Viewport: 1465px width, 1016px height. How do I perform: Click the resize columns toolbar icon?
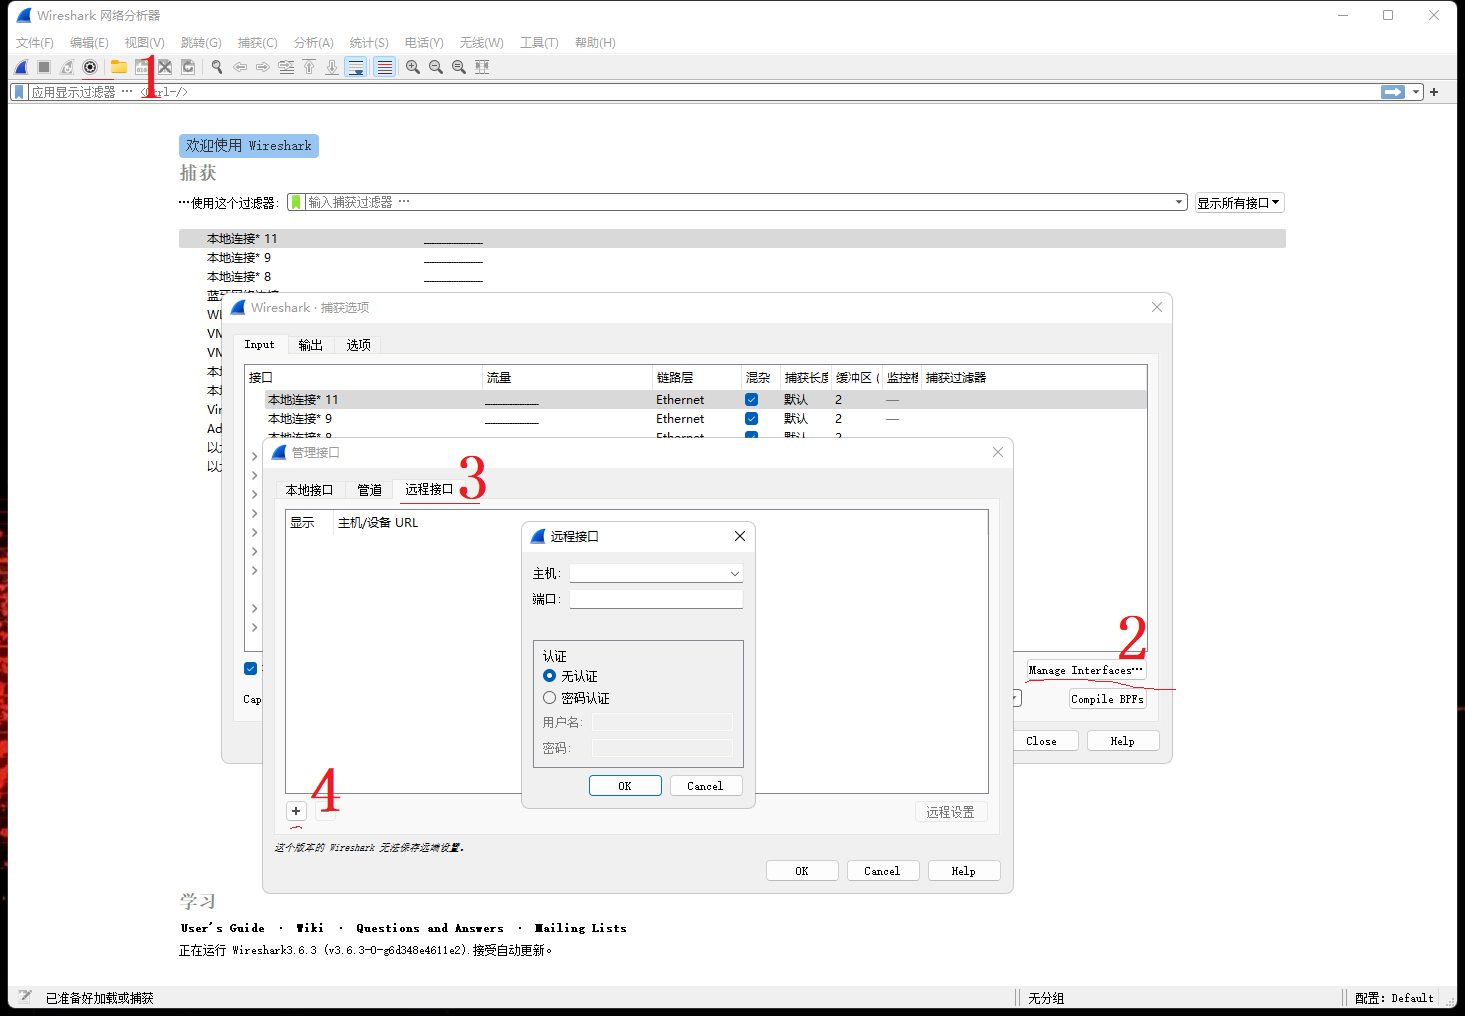(482, 67)
